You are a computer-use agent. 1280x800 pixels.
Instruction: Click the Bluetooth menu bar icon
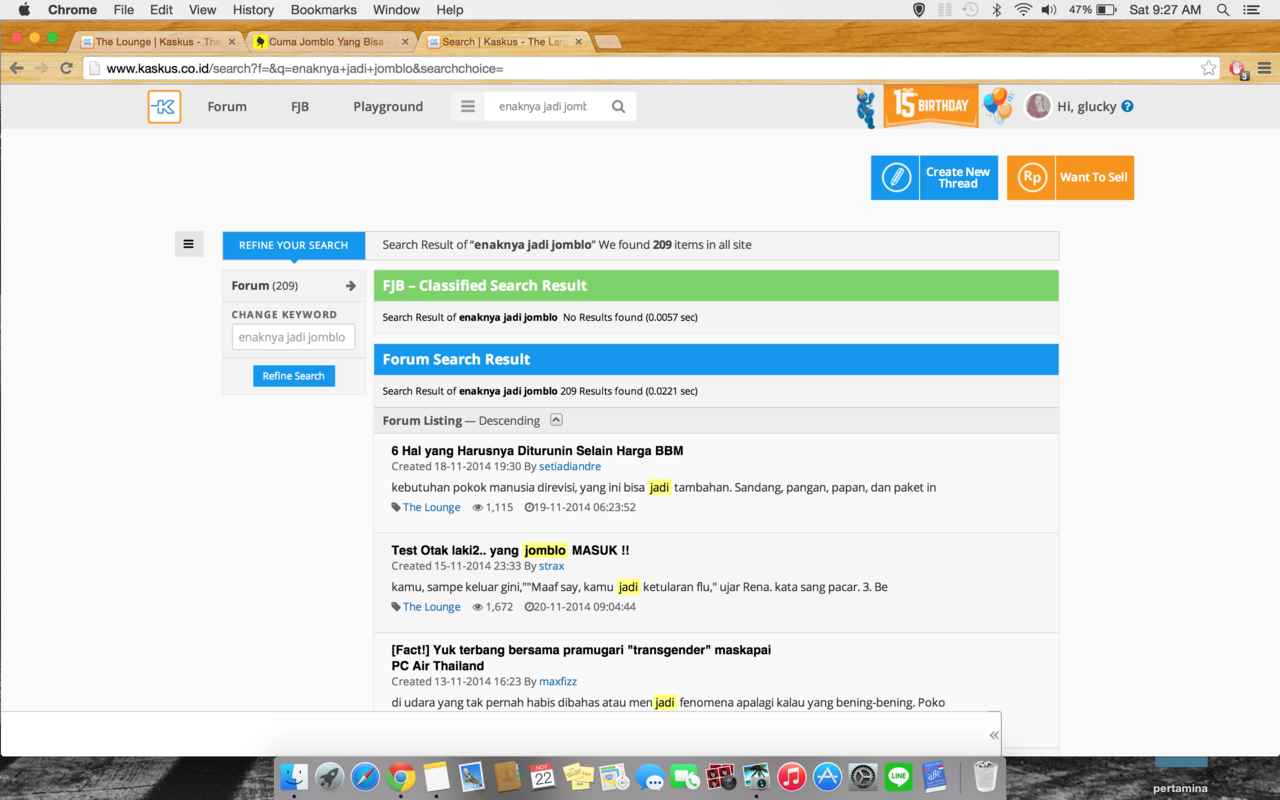(x=996, y=10)
